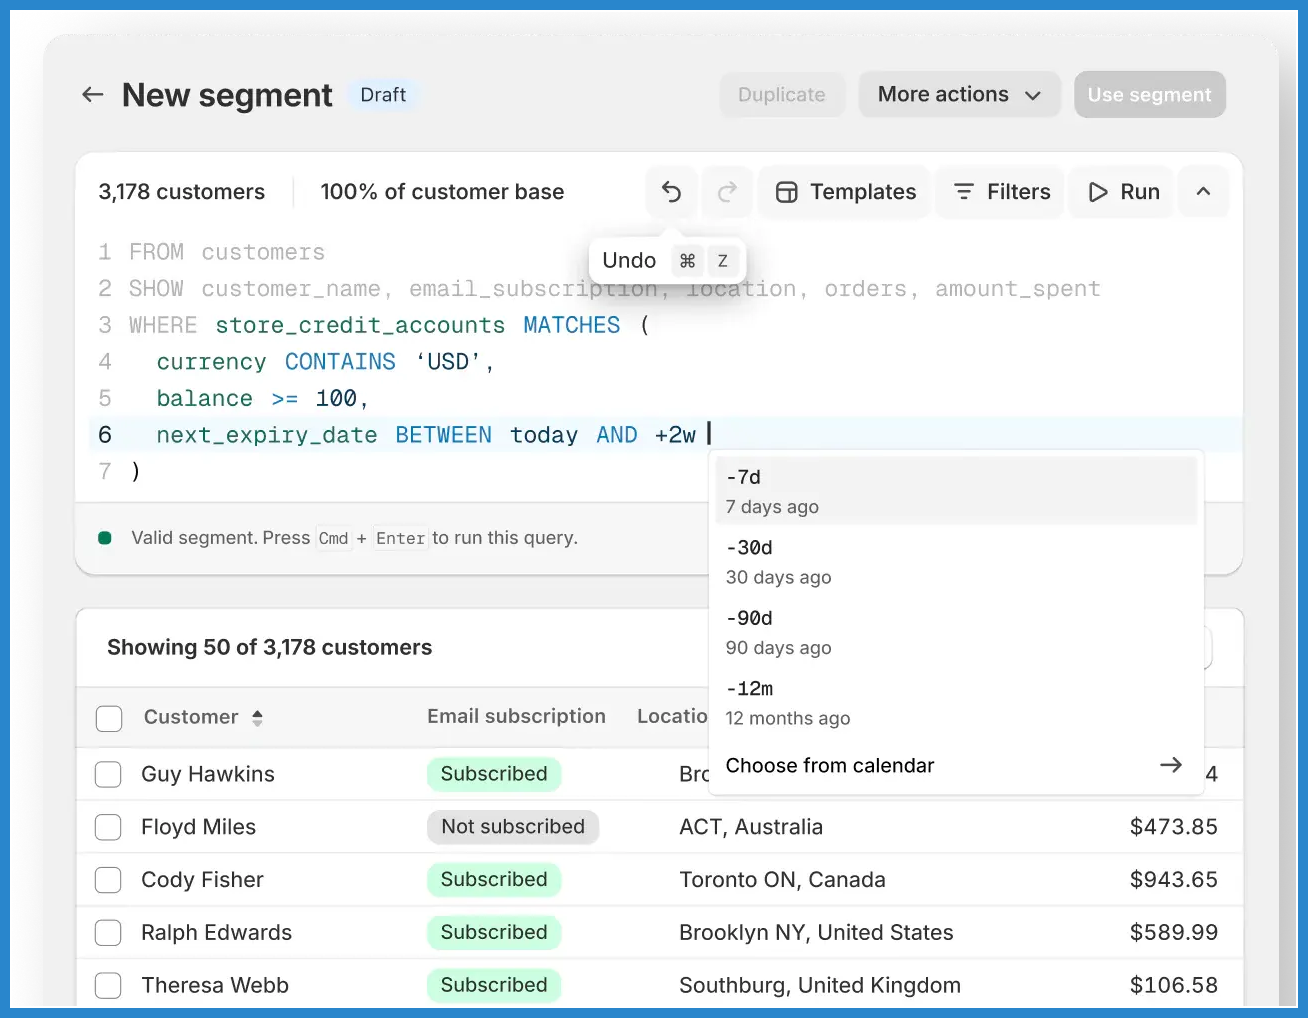The image size is (1308, 1018).
Task: Click the ACT, Australia cell
Action: click(x=751, y=827)
